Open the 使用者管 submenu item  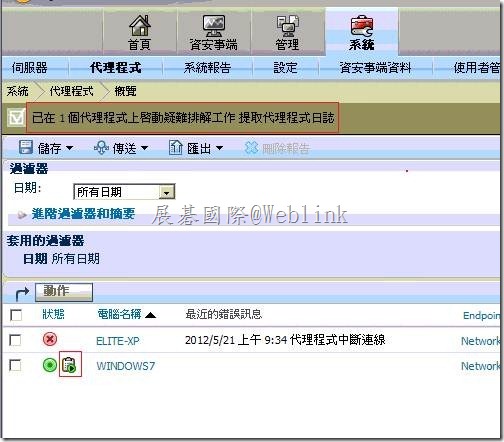[x=477, y=68]
